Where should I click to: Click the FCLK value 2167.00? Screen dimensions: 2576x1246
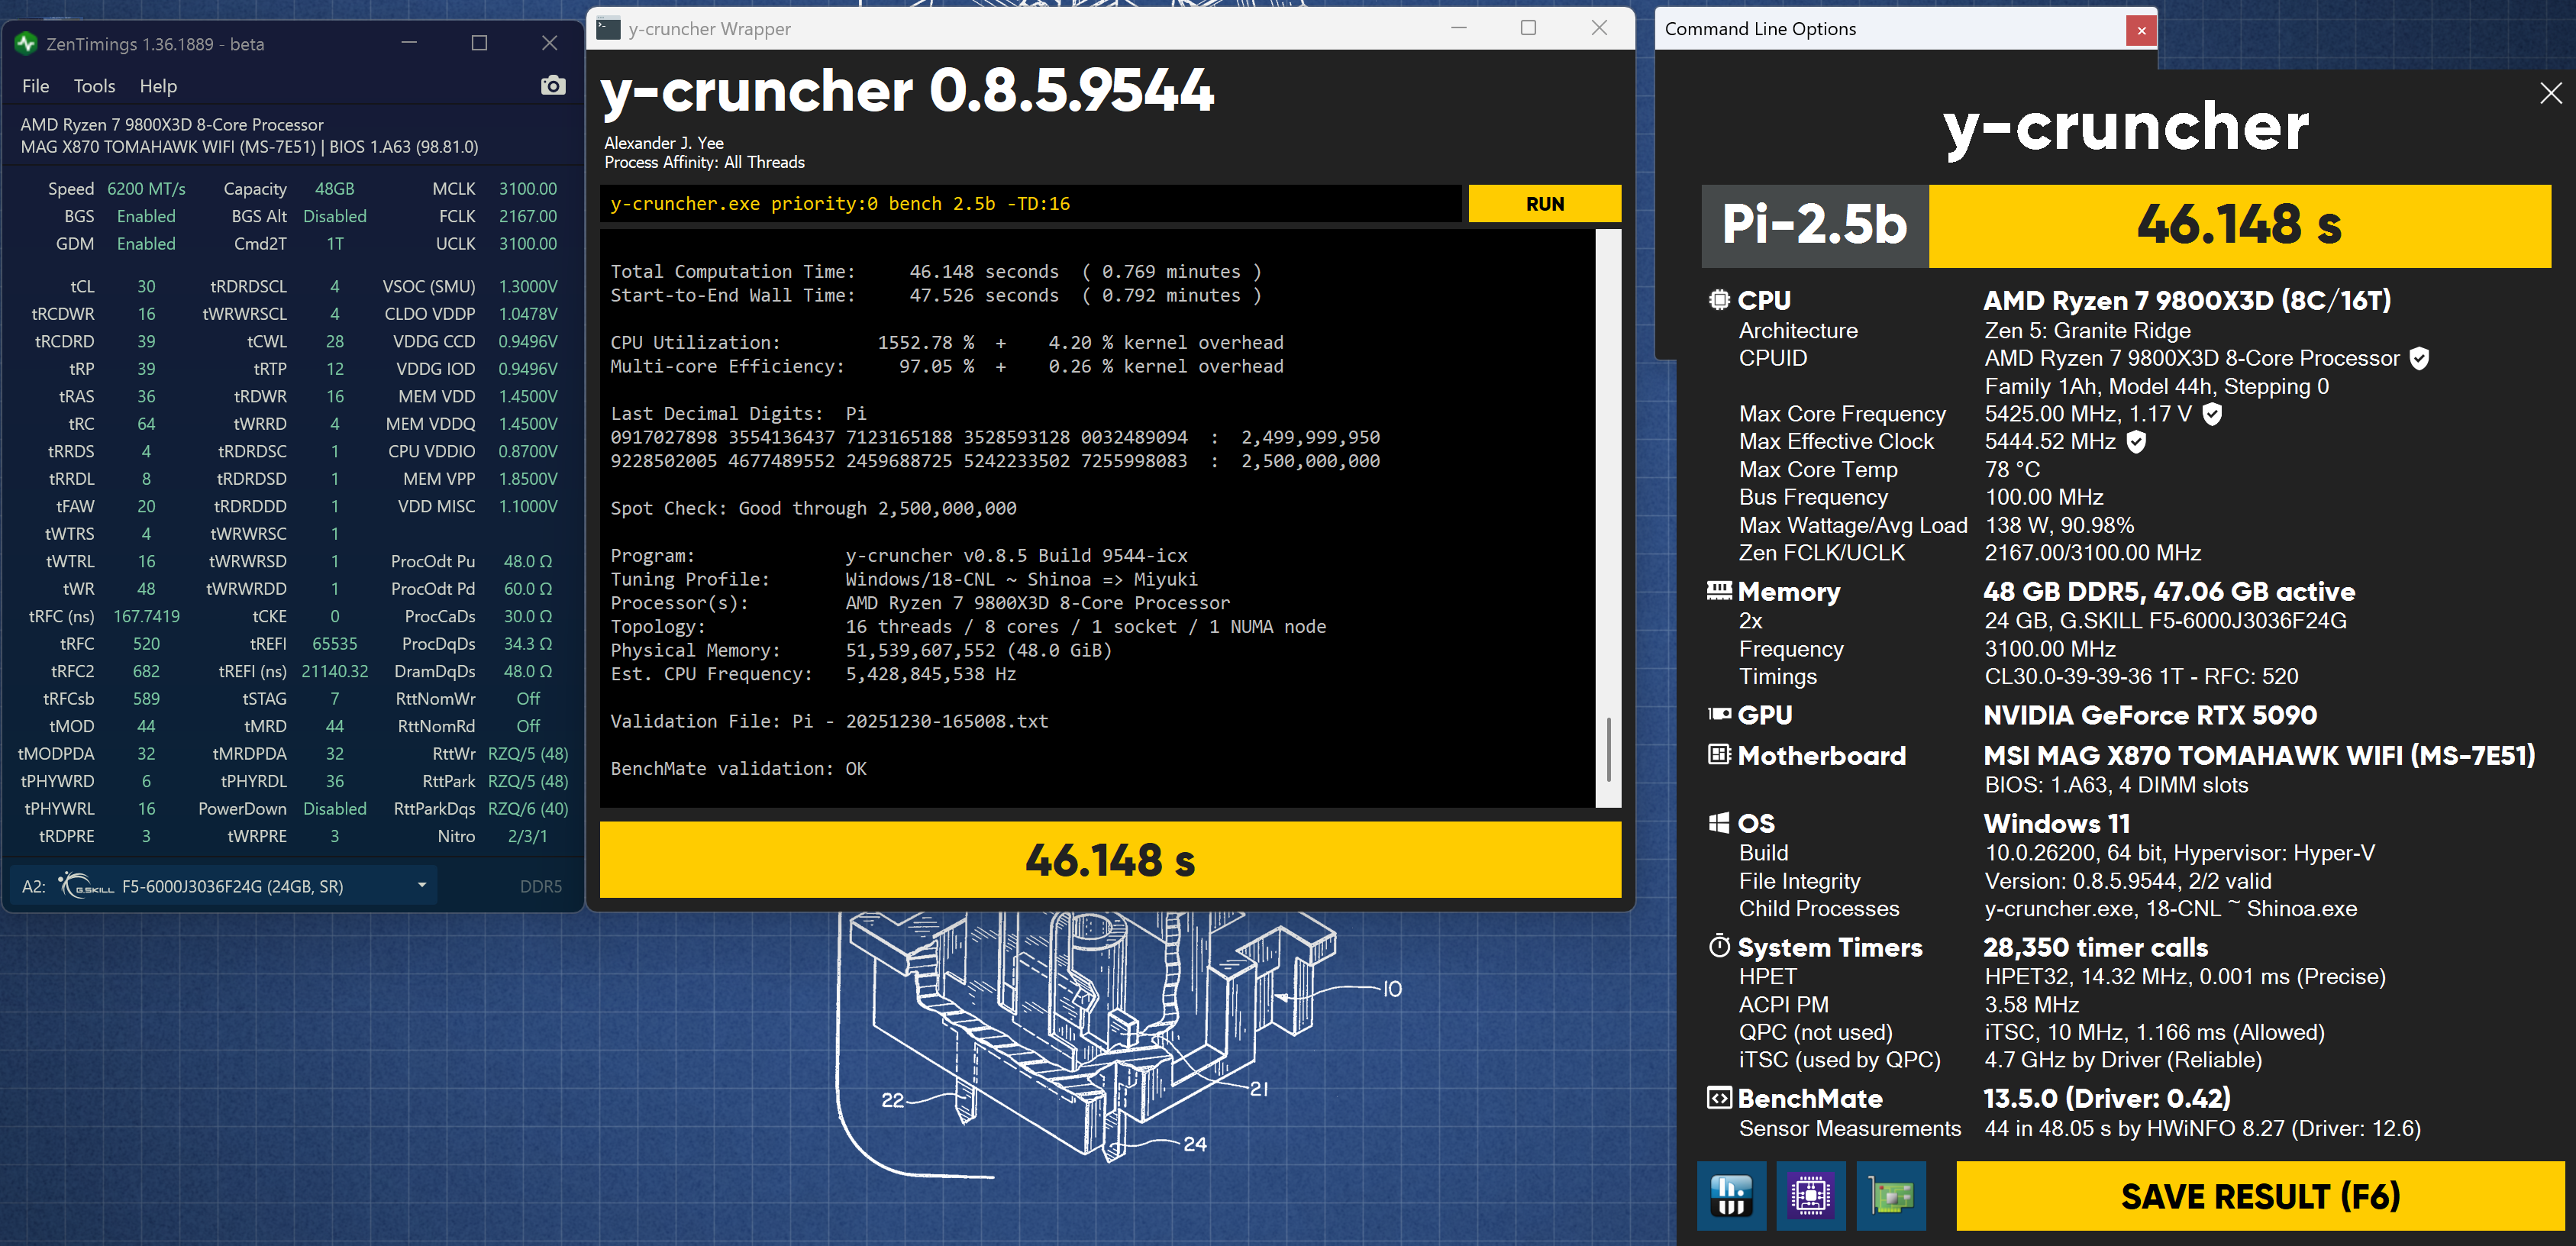528,216
